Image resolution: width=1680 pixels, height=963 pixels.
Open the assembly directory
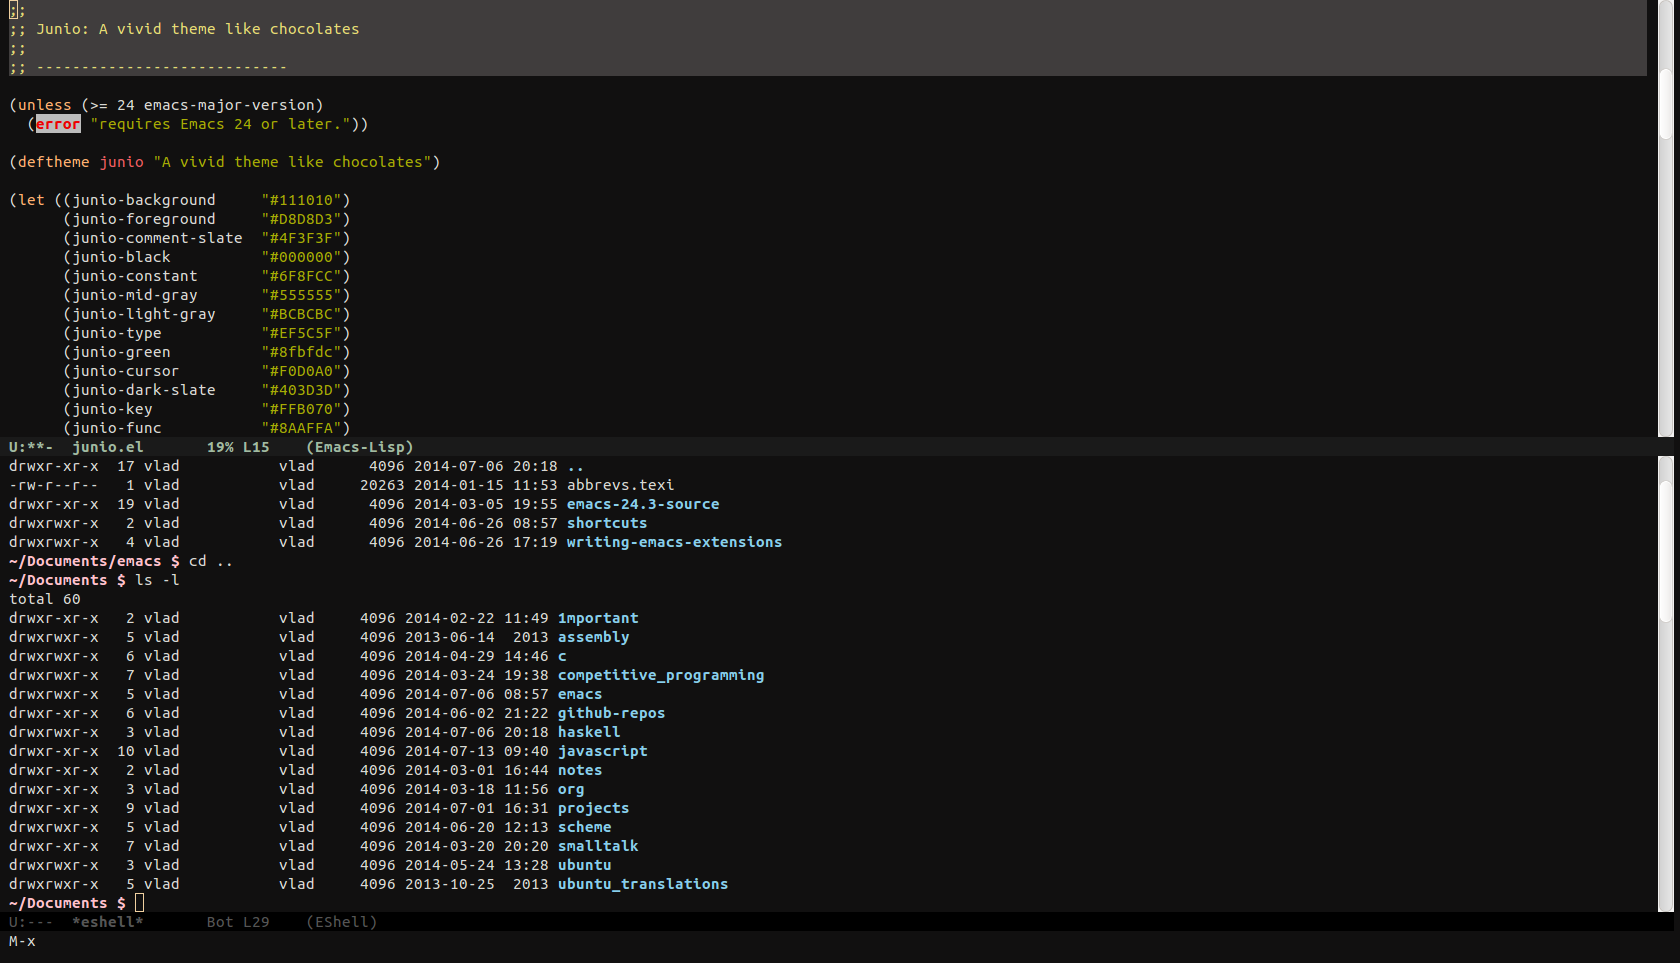[x=593, y=637]
